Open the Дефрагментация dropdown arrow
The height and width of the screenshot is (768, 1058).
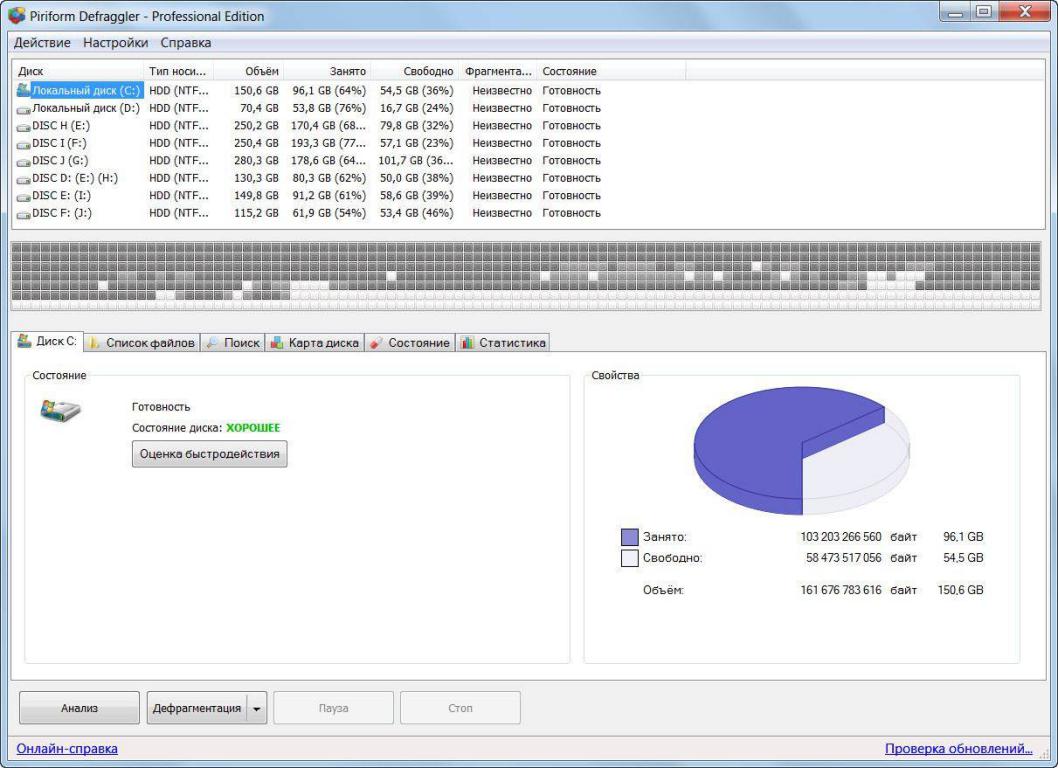coord(256,709)
